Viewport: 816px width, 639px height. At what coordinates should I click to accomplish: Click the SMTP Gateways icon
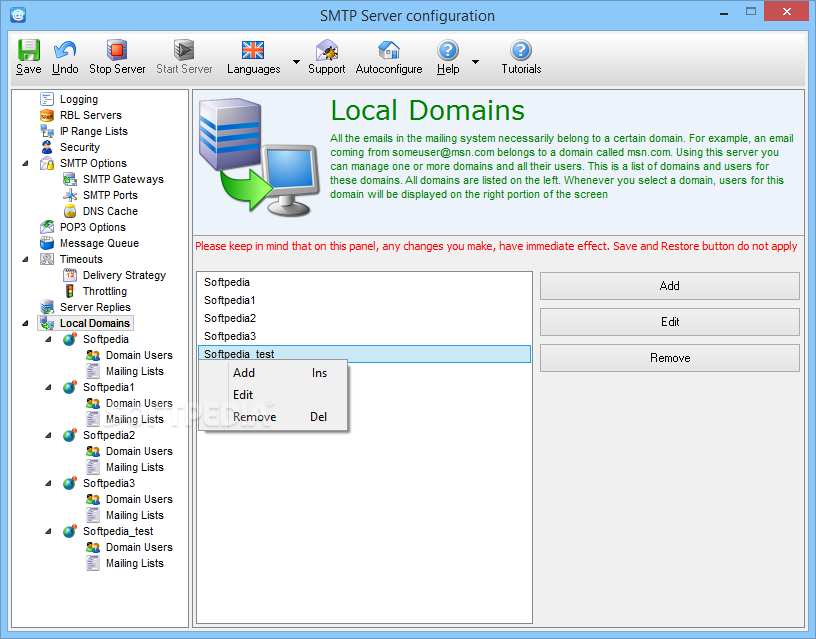tap(70, 180)
